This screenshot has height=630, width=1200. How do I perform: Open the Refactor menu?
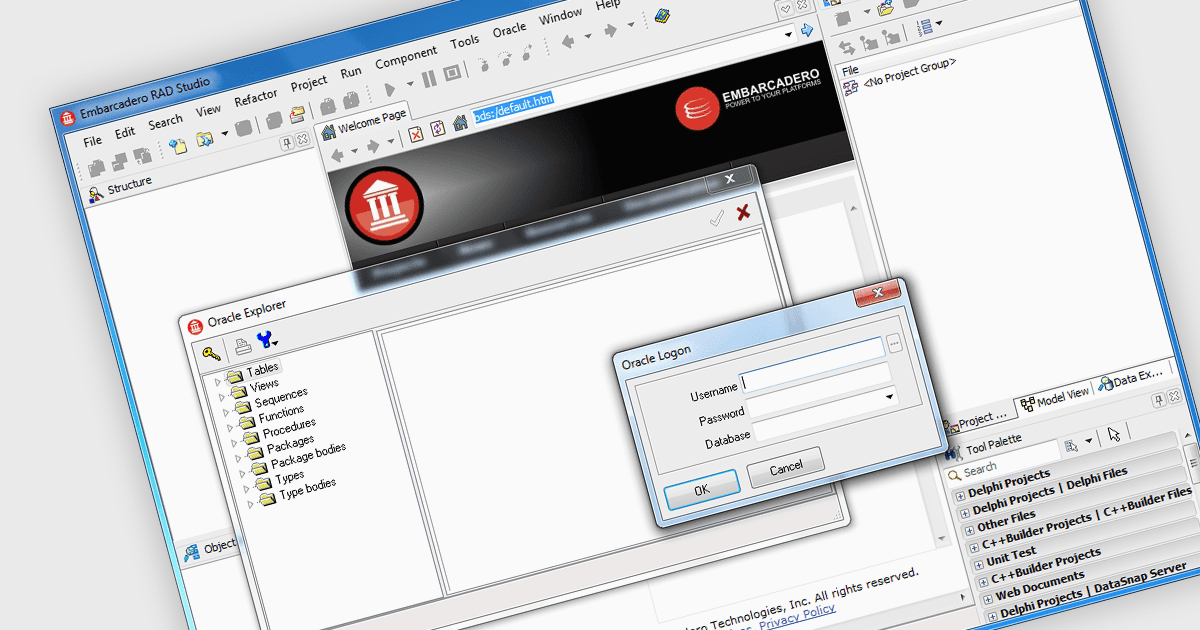(256, 98)
